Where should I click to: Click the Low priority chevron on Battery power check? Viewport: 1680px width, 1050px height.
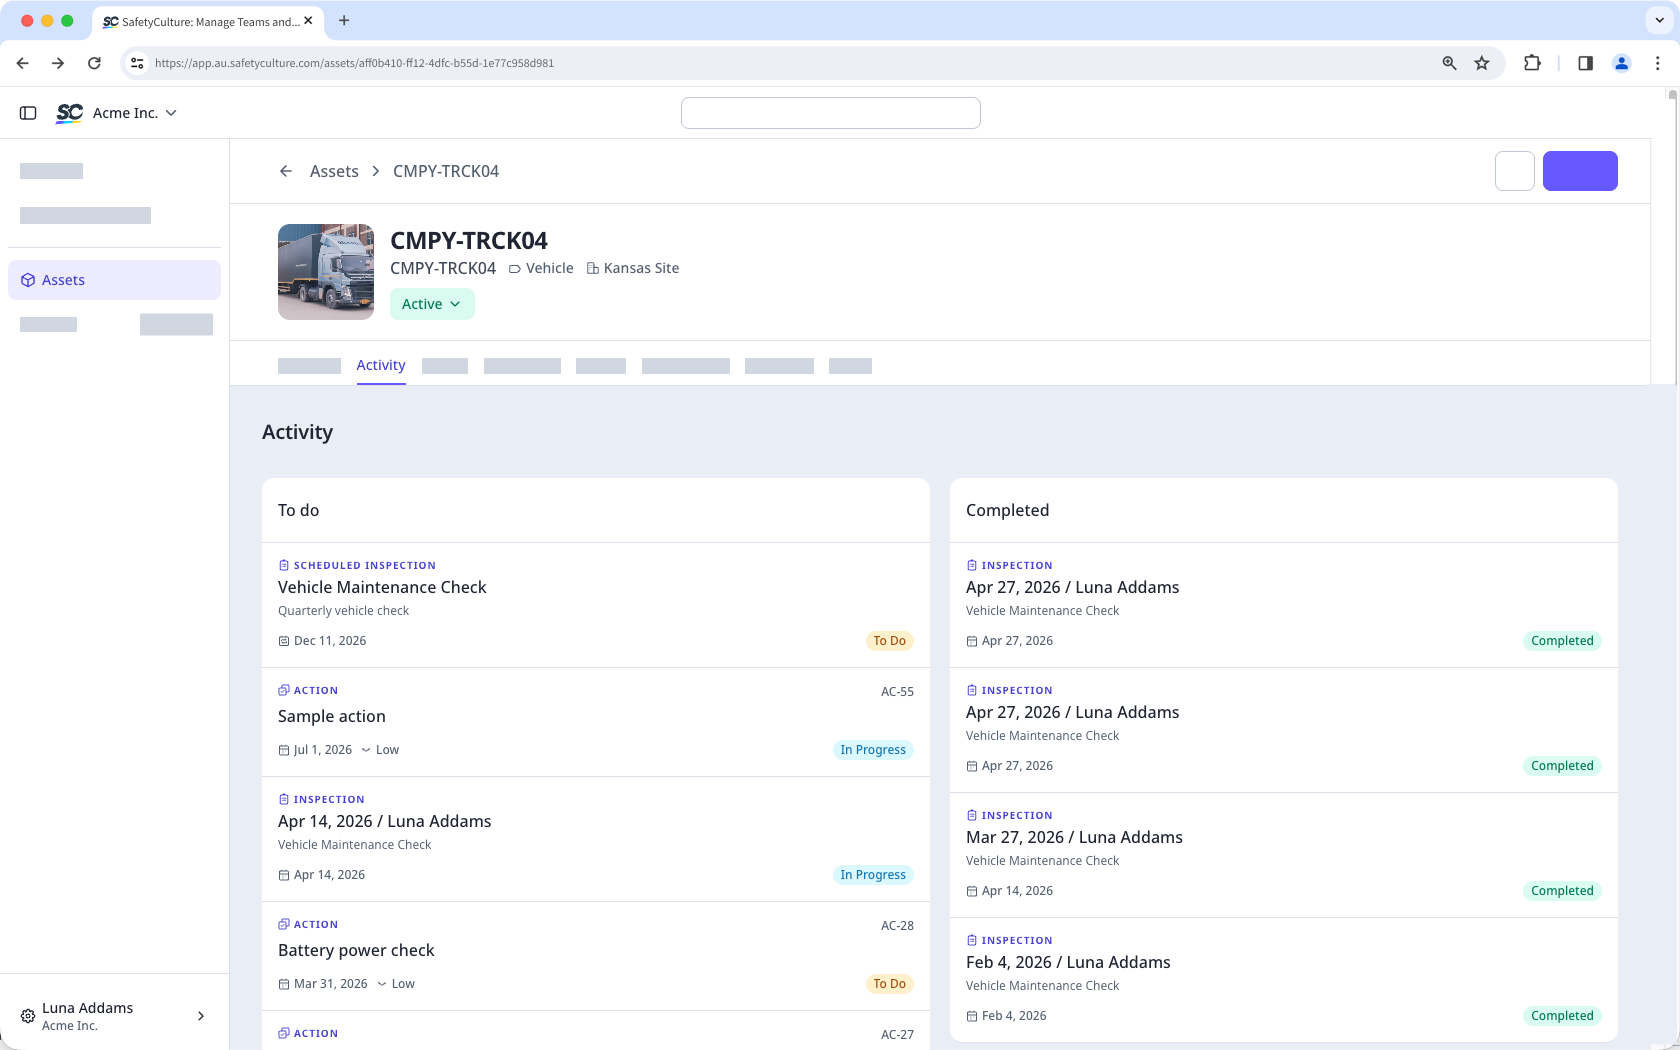(382, 984)
